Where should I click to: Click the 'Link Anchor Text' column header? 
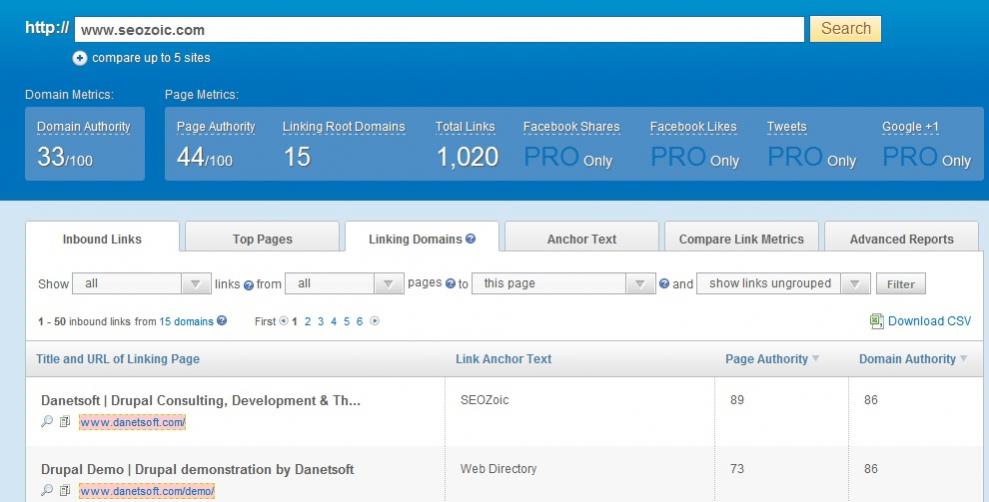pyautogui.click(x=503, y=359)
